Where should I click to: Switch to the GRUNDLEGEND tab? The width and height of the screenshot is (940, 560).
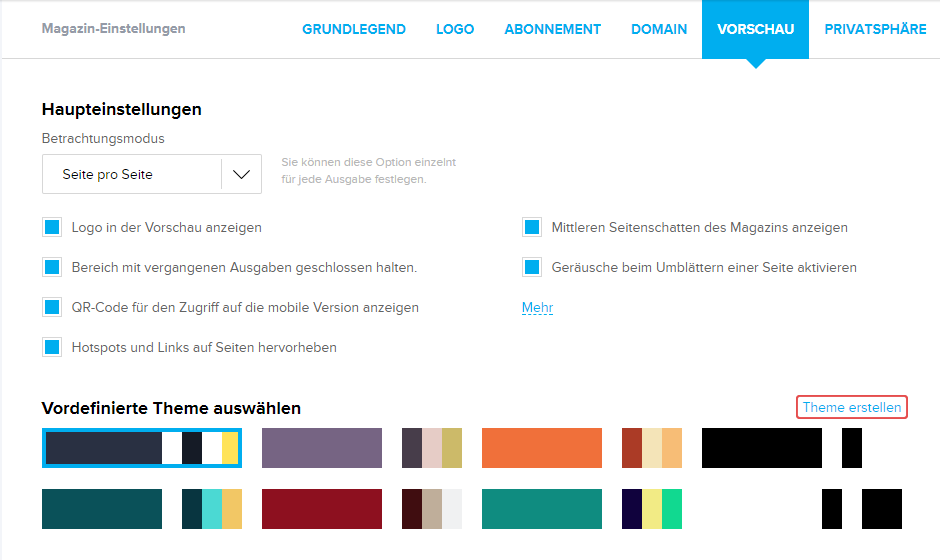(354, 29)
